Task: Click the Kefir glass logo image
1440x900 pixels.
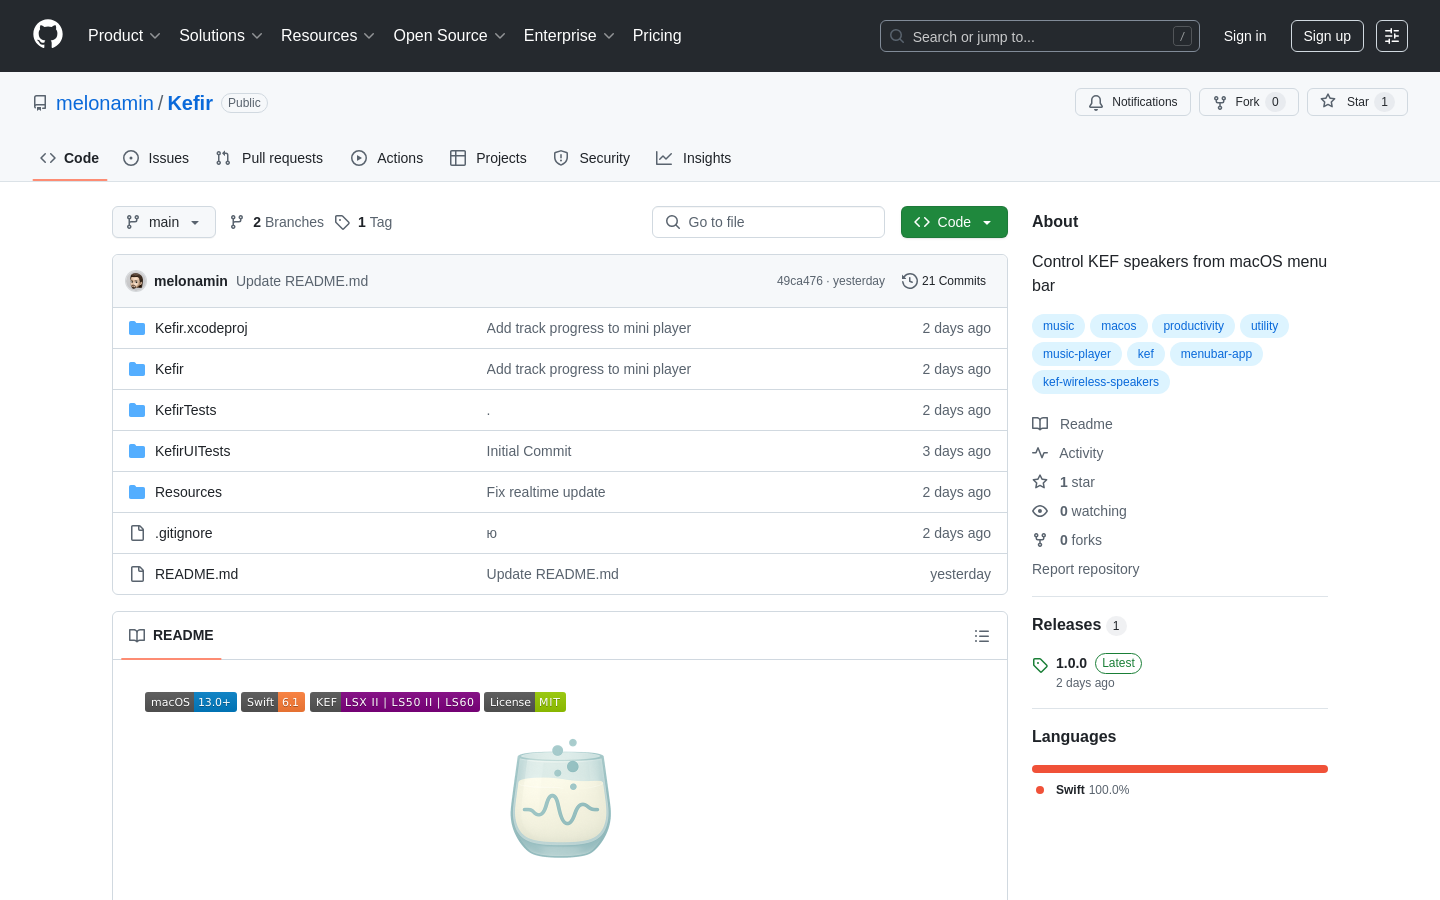Action: pyautogui.click(x=561, y=799)
